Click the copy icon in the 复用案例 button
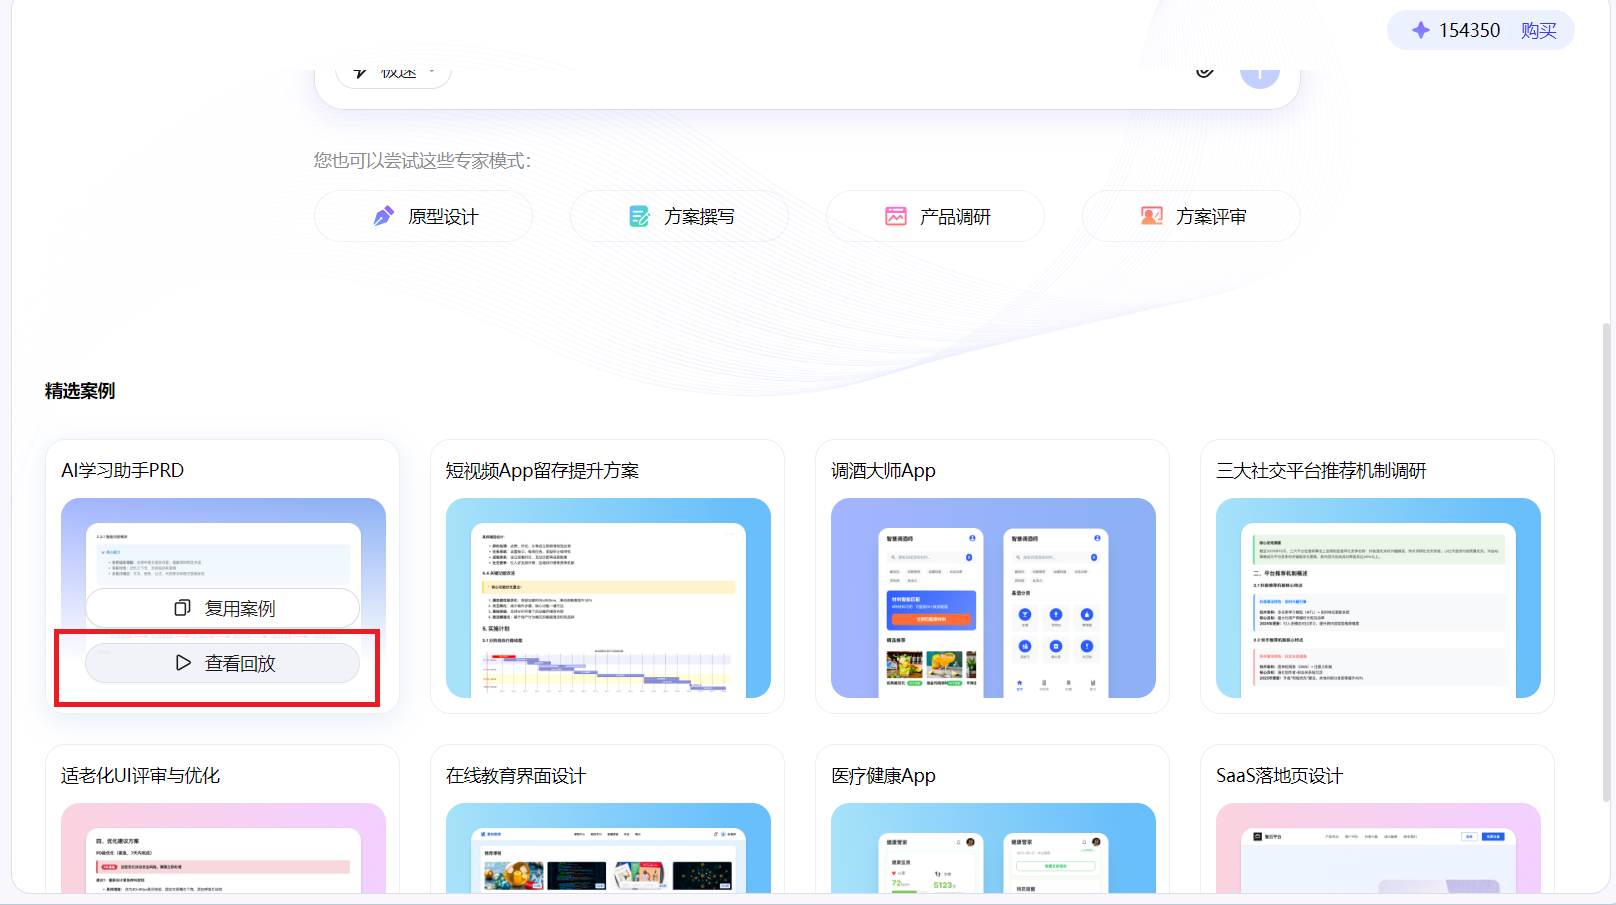Screen dimensions: 1616x905 pos(182,608)
